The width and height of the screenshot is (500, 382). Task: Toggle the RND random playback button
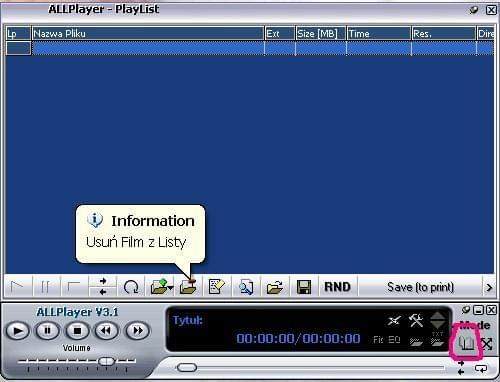(x=337, y=287)
